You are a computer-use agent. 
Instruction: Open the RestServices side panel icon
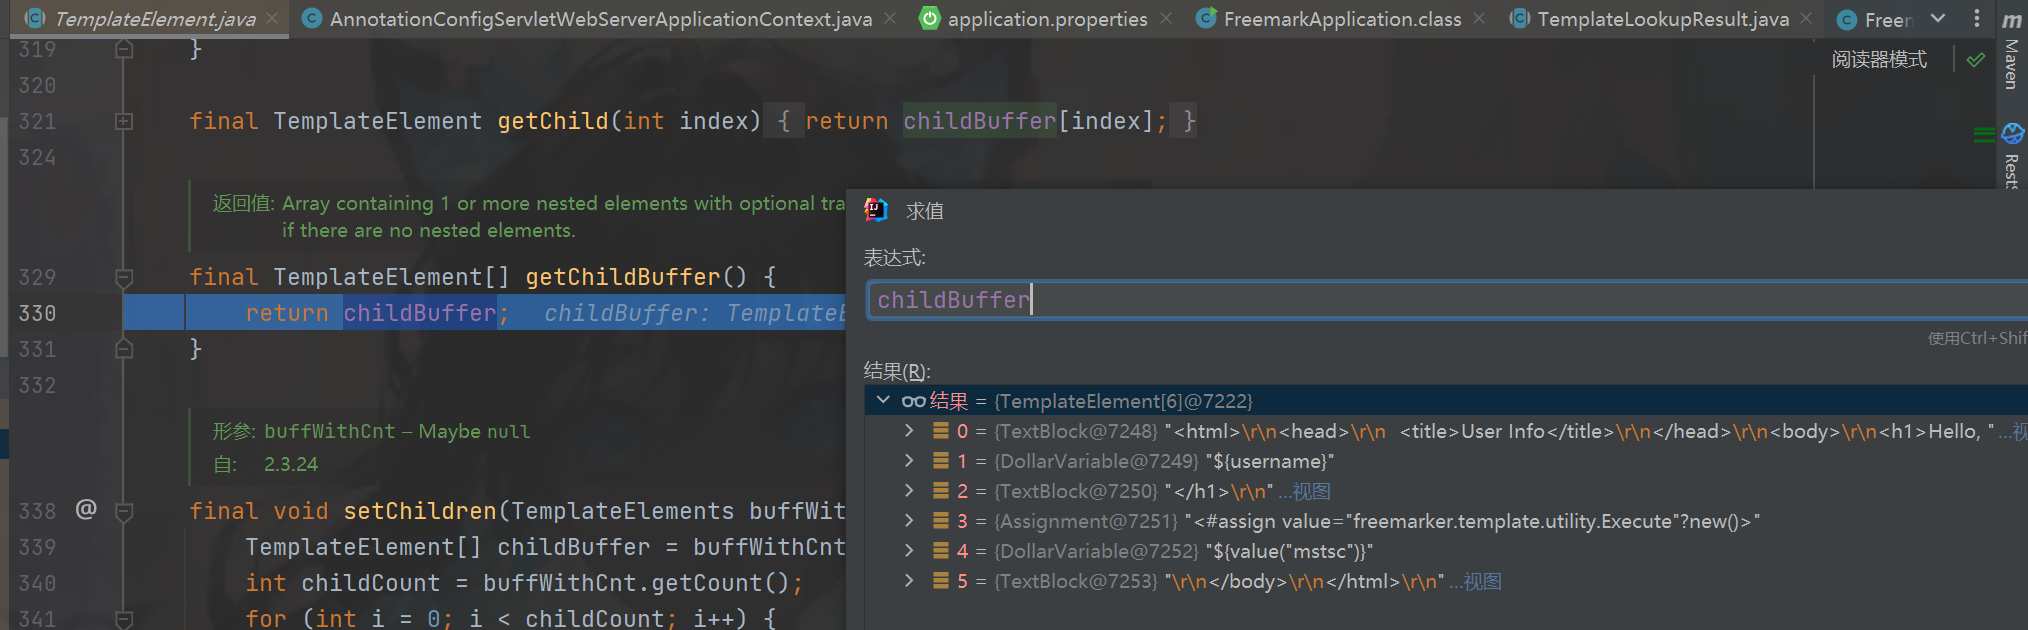[x=2012, y=150]
